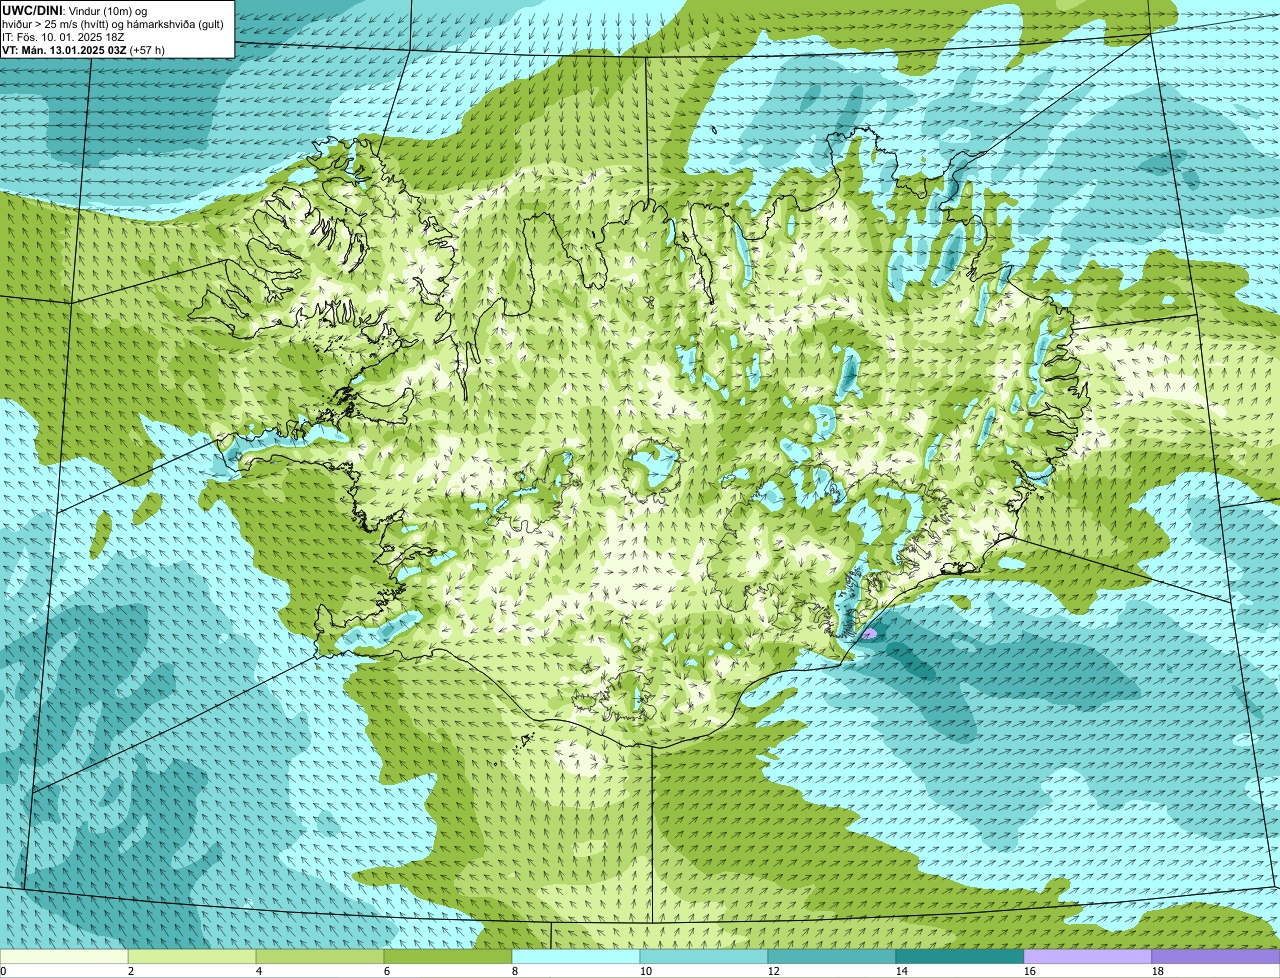Click the pink peak-wind patch off the southeast coast
Screen dimensions: 1280x978
[869, 633]
